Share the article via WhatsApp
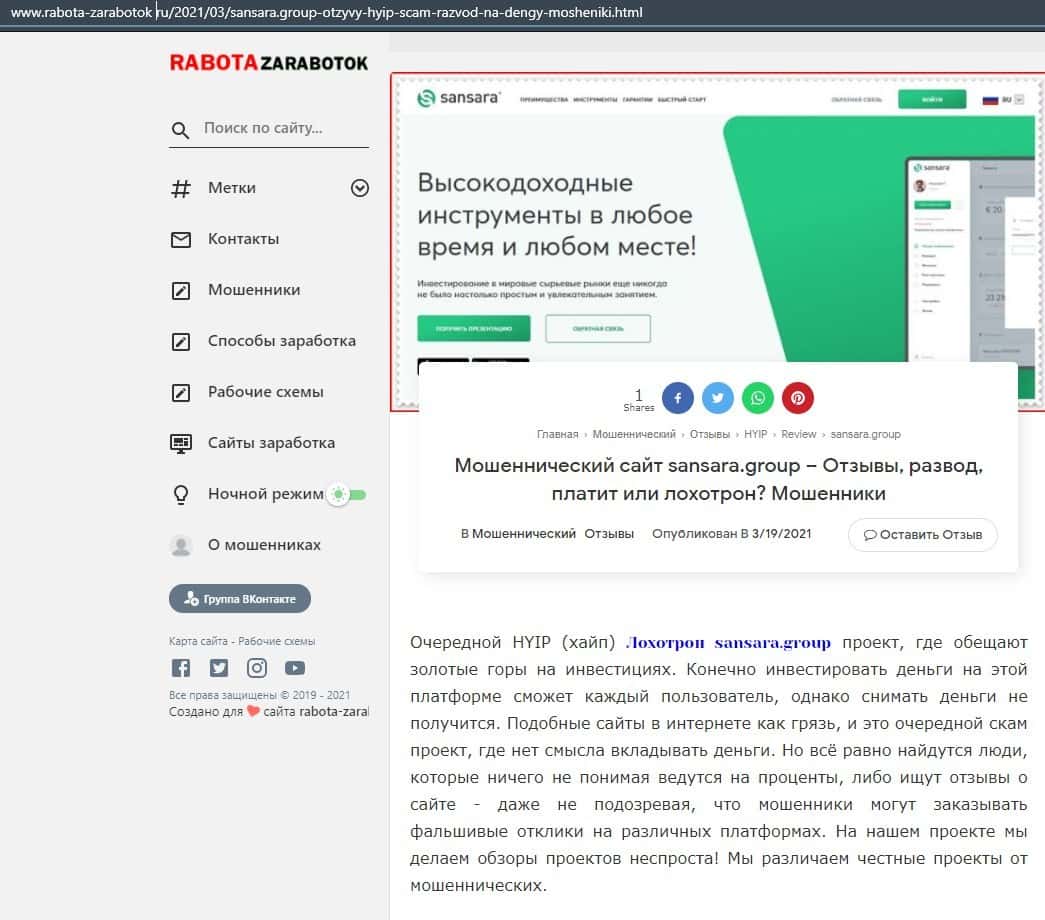The image size is (1045, 920). [x=758, y=398]
